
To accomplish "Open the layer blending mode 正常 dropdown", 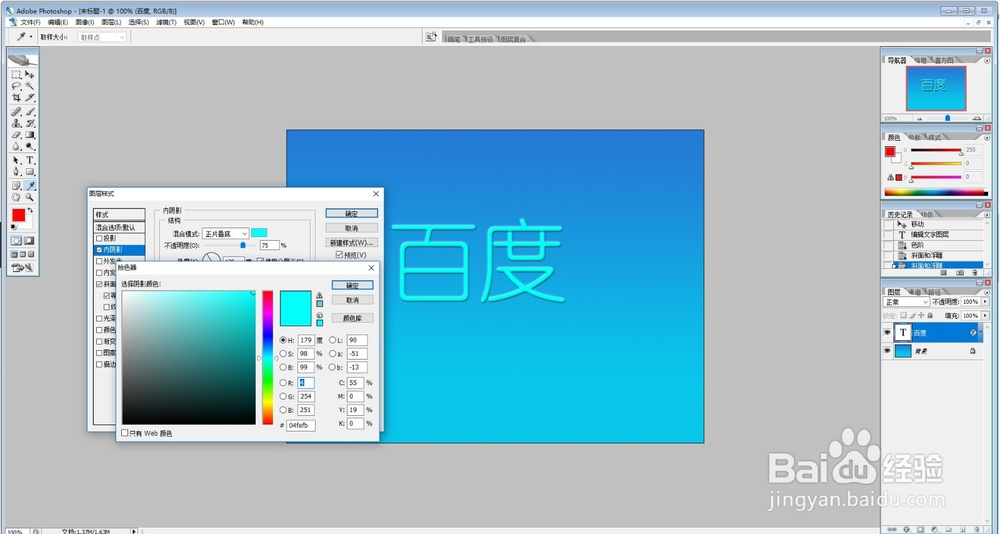I will (x=906, y=302).
